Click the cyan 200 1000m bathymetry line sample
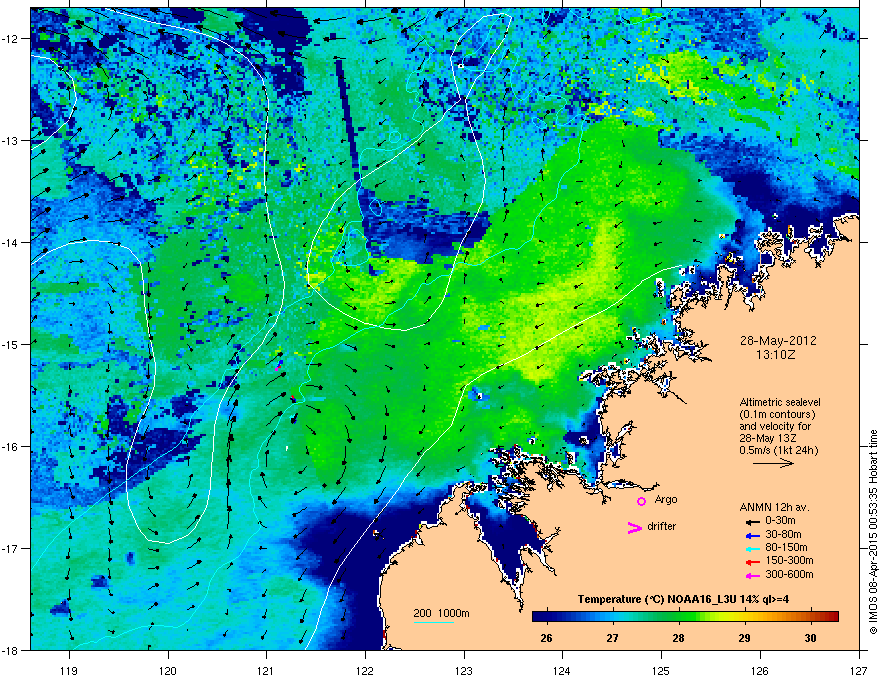880x680 pixels. click(x=434, y=622)
